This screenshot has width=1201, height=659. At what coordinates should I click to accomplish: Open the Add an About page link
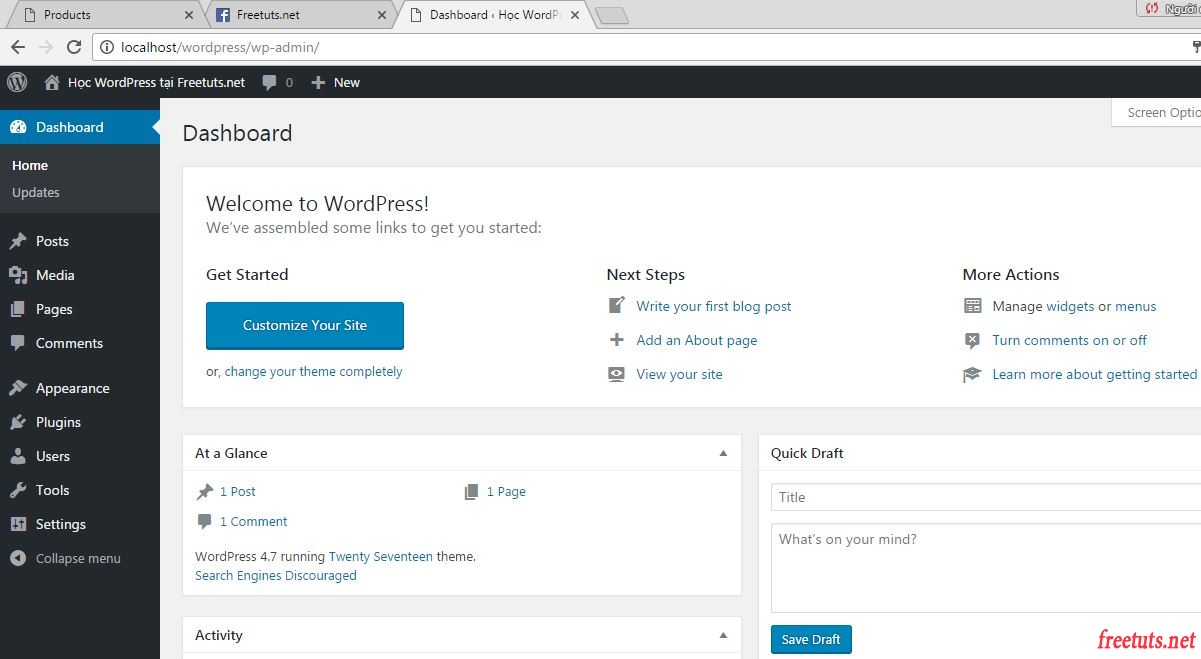pyautogui.click(x=697, y=340)
